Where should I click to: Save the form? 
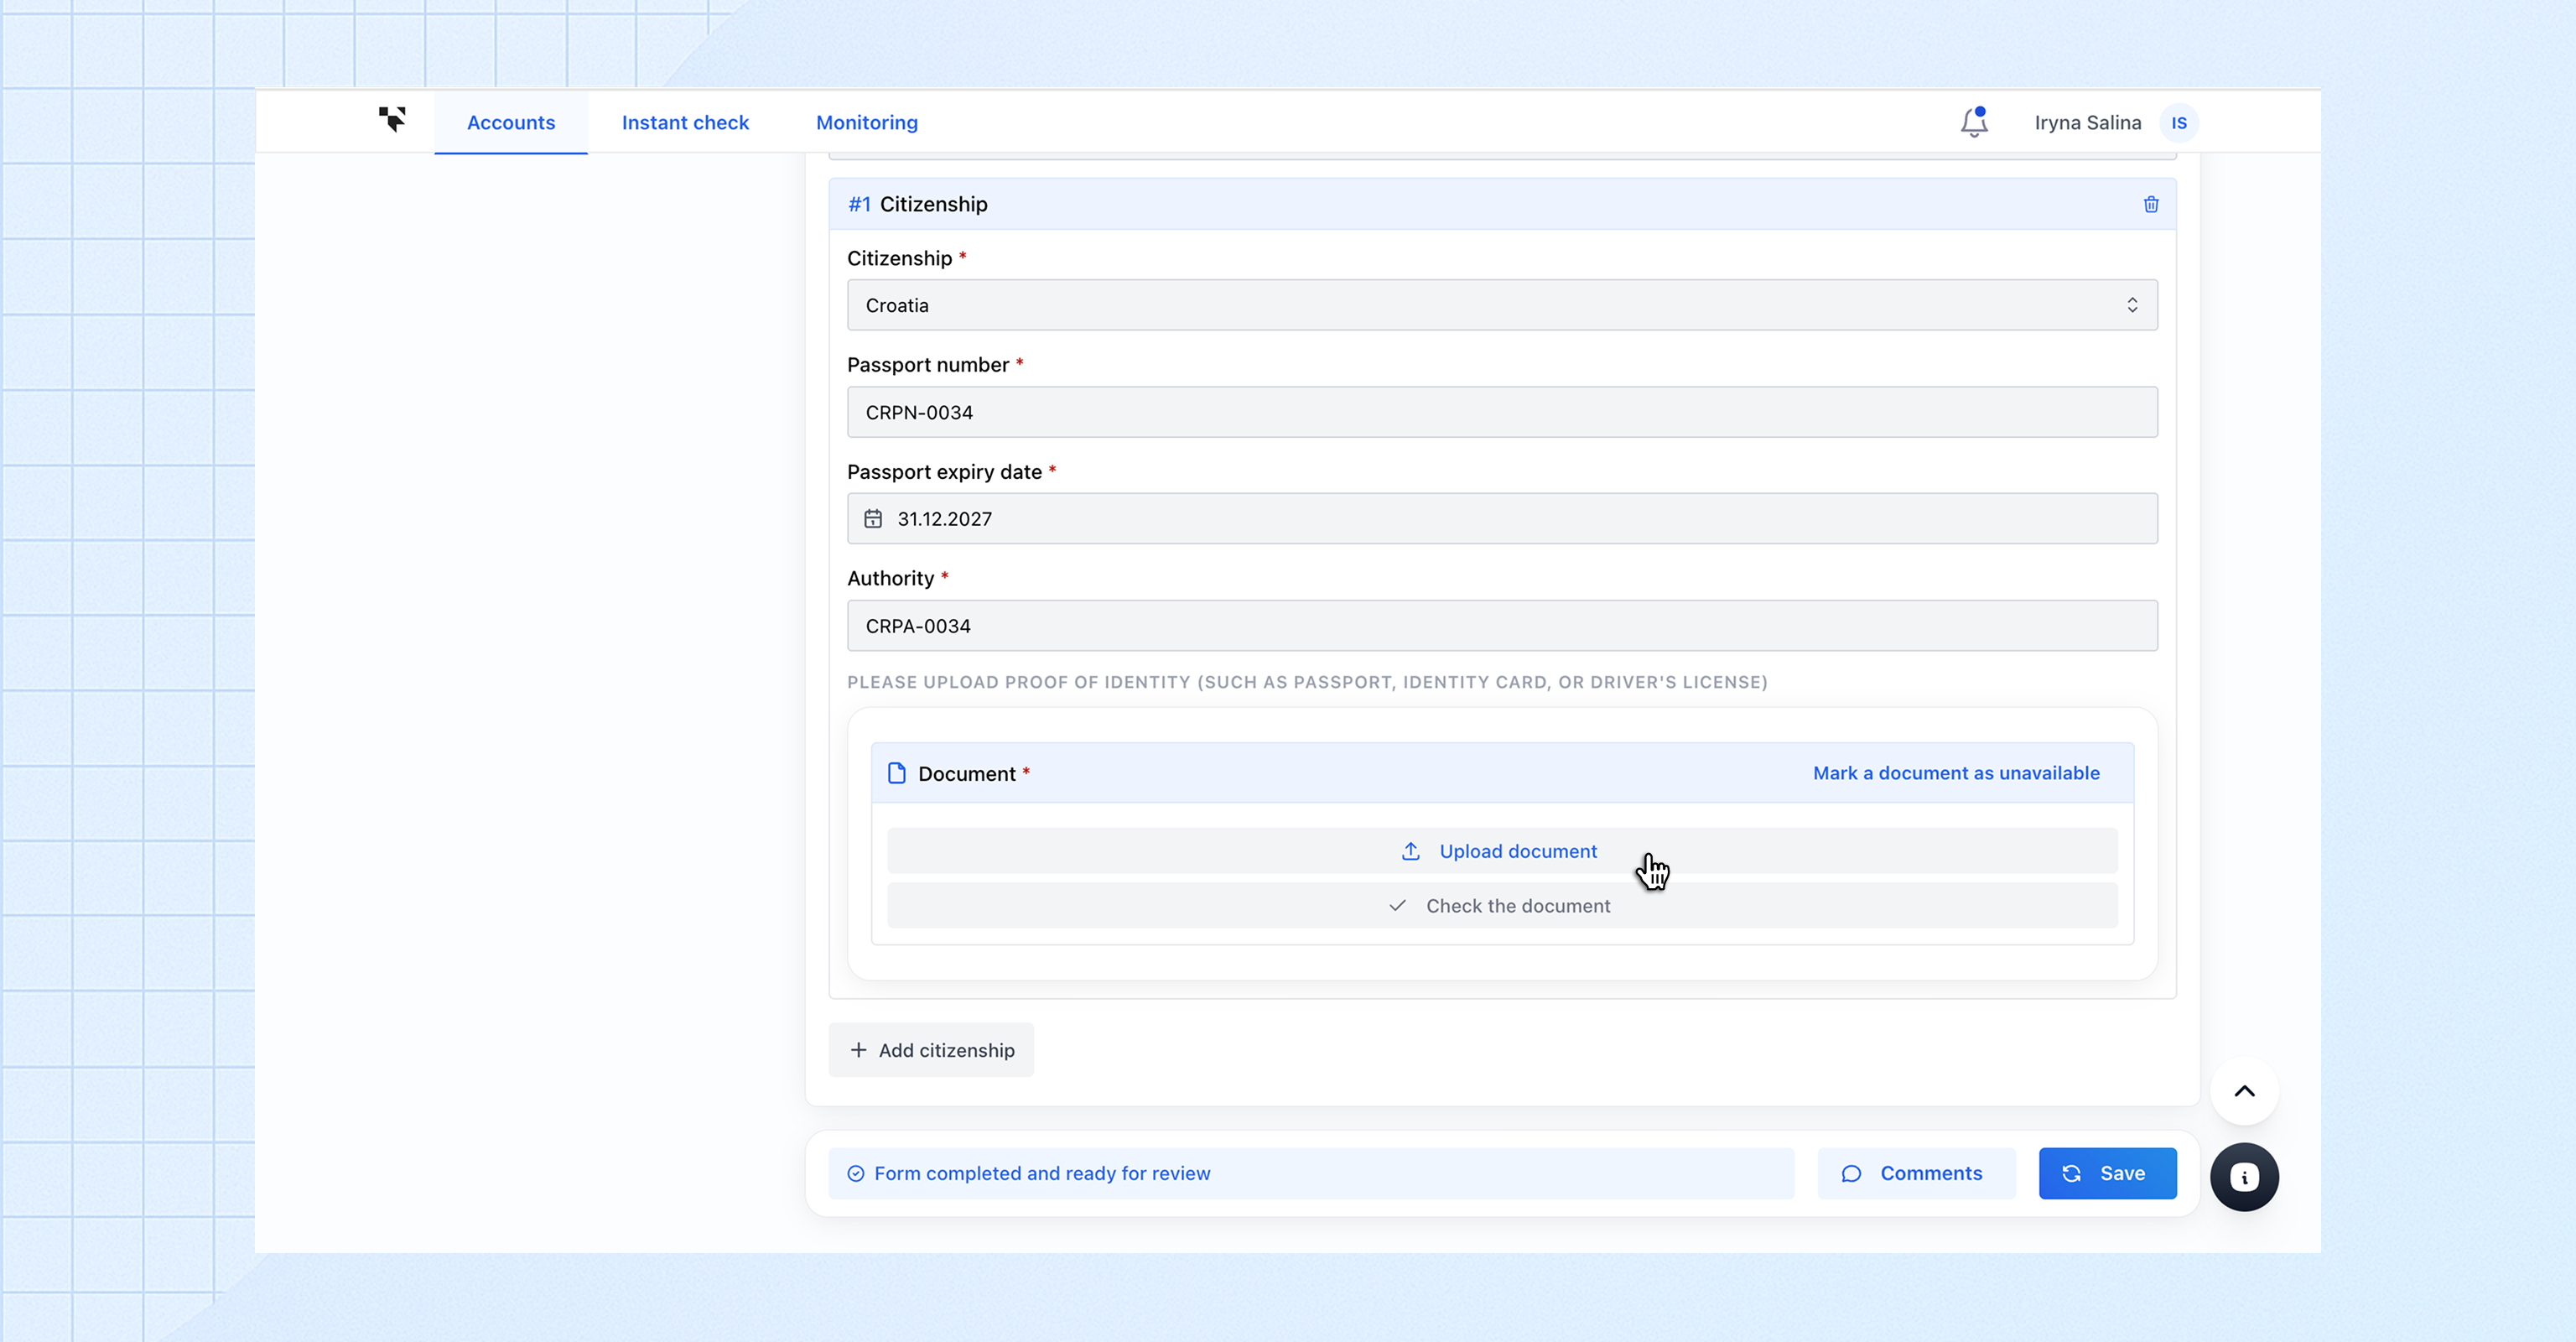pyautogui.click(x=2107, y=1173)
